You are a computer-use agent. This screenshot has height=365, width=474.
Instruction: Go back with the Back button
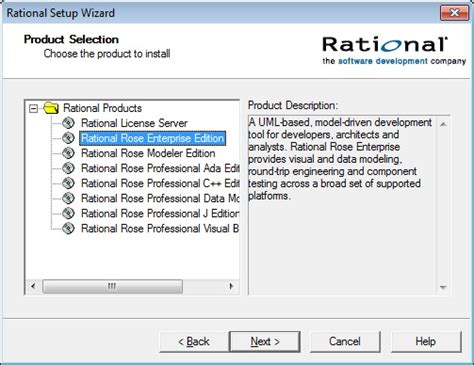(194, 342)
